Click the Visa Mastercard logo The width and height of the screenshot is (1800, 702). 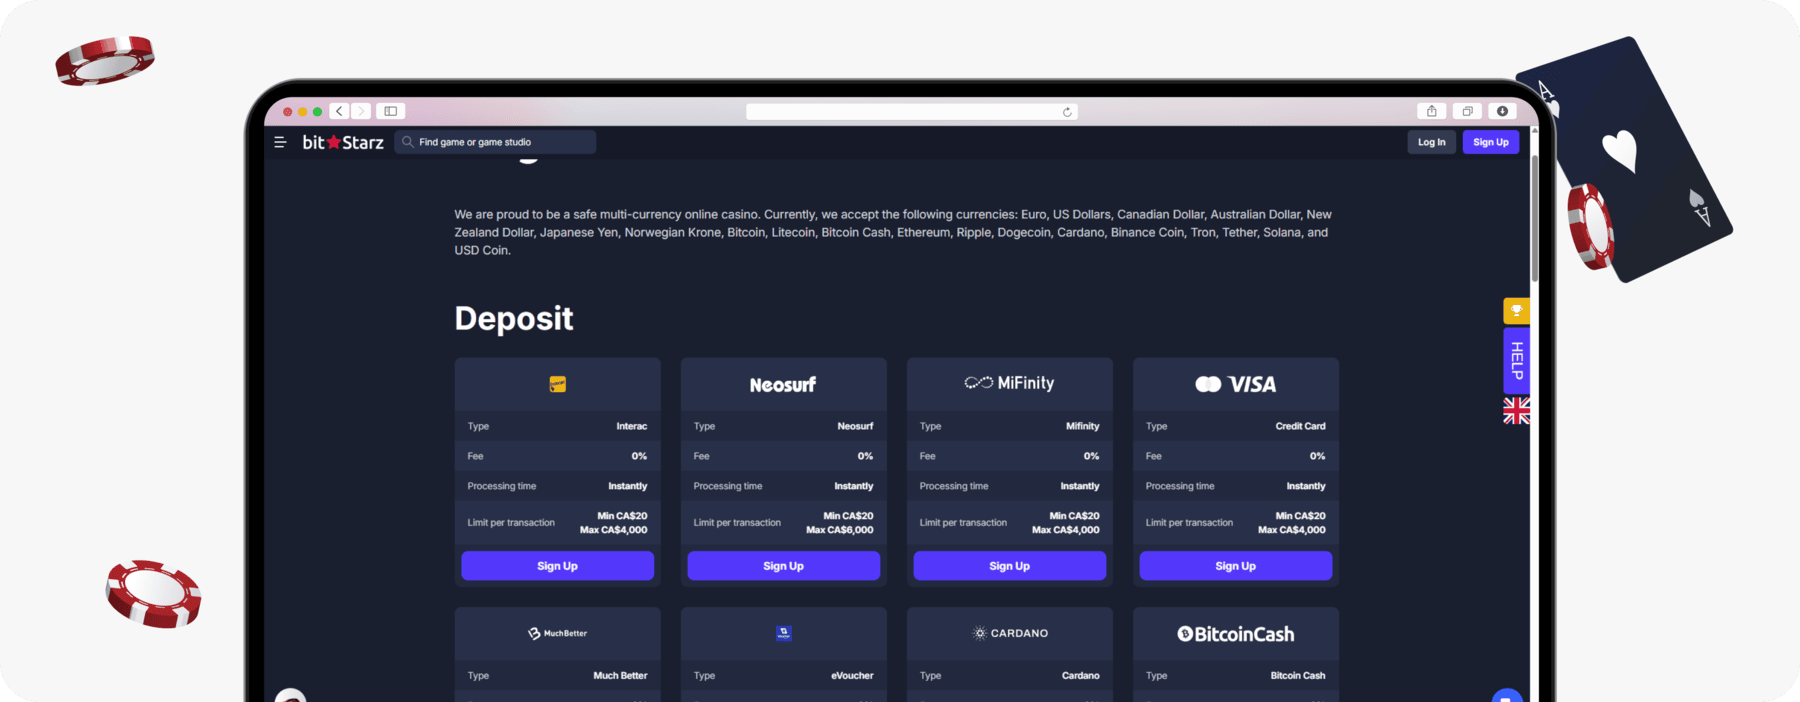pyautogui.click(x=1235, y=384)
